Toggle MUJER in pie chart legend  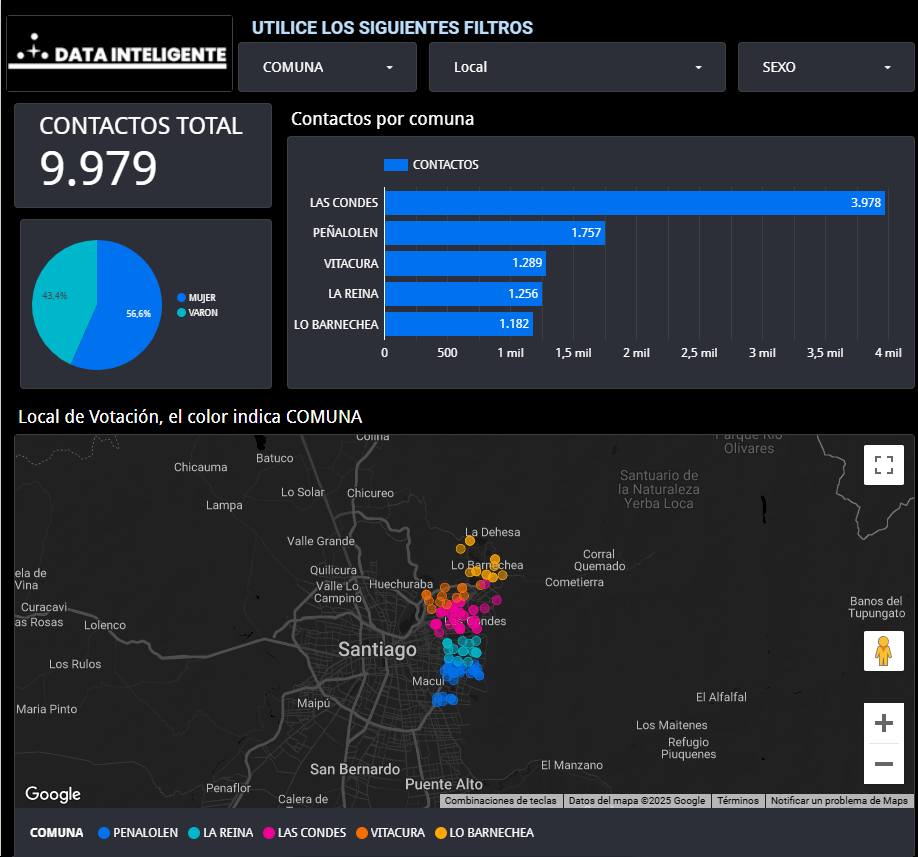coord(201,298)
